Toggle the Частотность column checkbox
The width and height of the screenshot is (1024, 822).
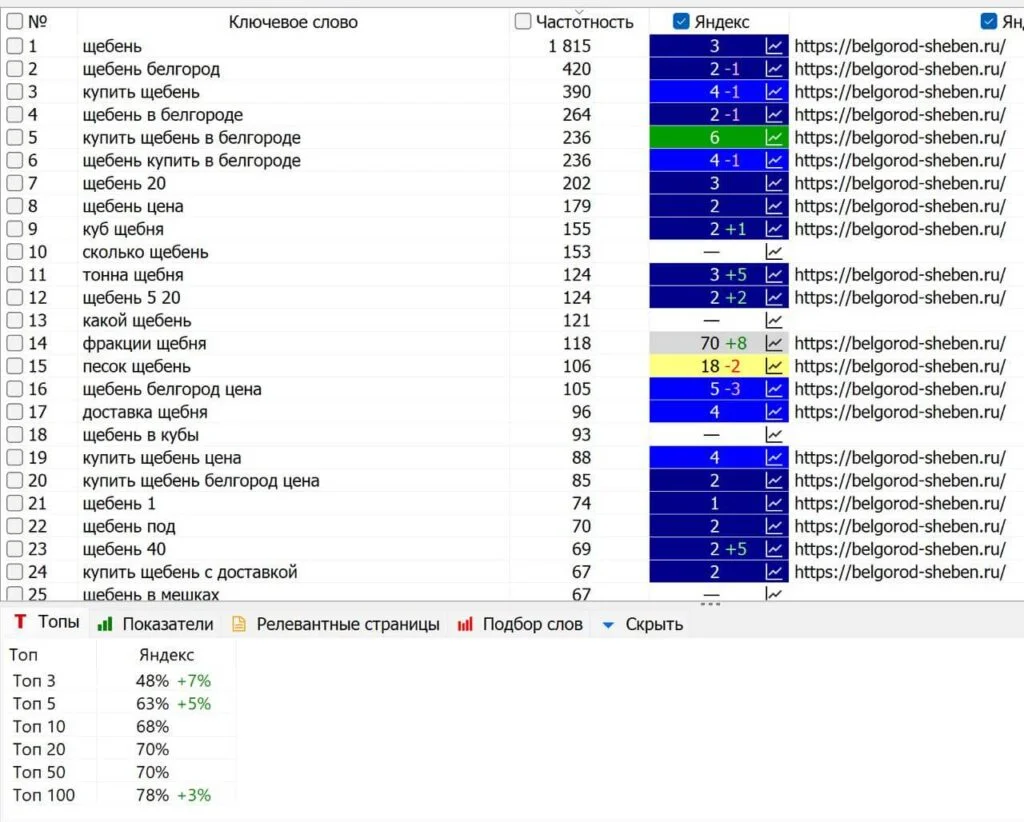pos(522,22)
